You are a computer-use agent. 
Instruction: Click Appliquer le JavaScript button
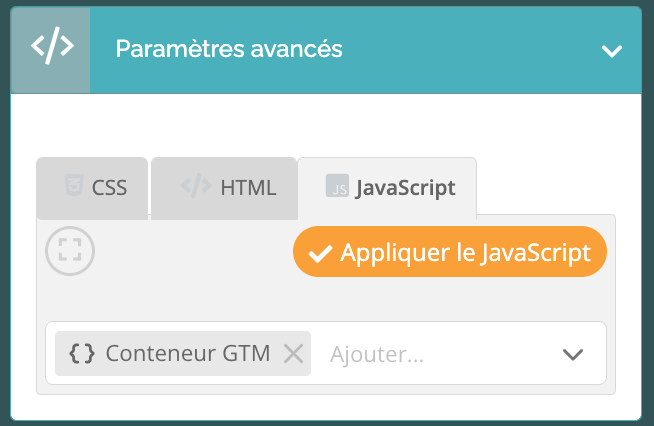tap(450, 252)
